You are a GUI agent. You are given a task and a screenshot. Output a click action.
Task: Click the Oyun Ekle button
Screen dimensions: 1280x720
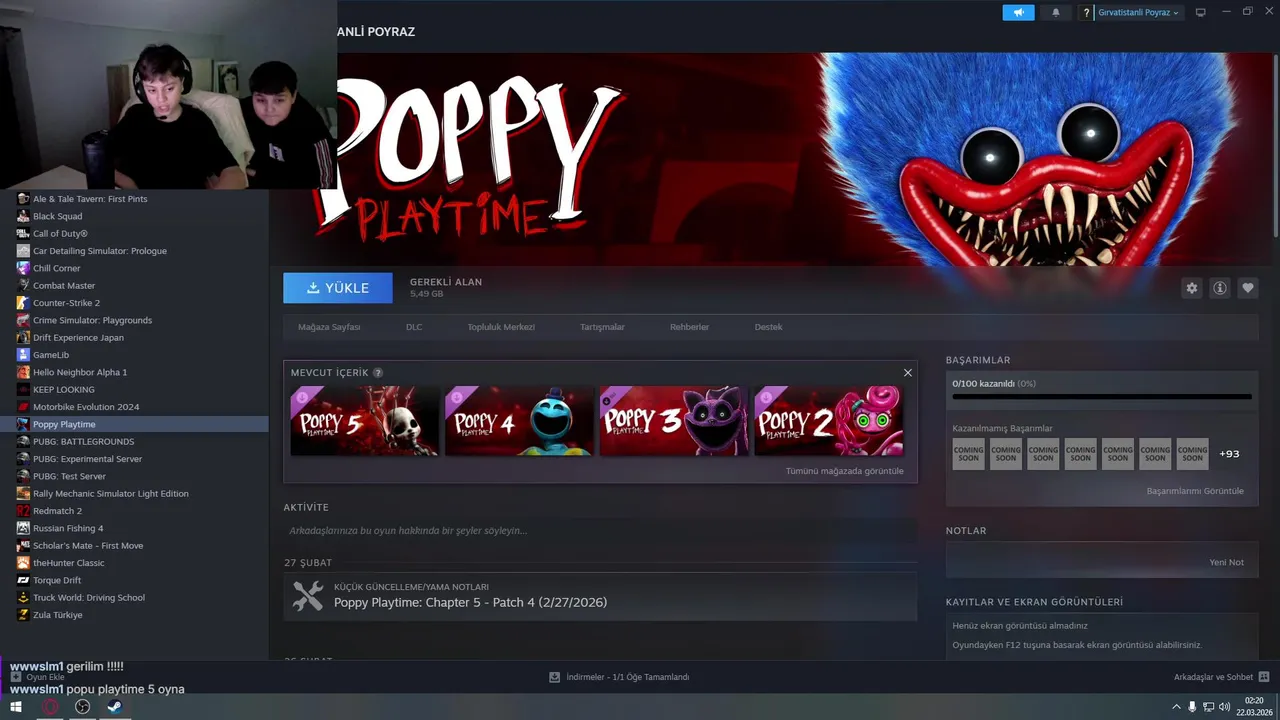[x=38, y=677]
